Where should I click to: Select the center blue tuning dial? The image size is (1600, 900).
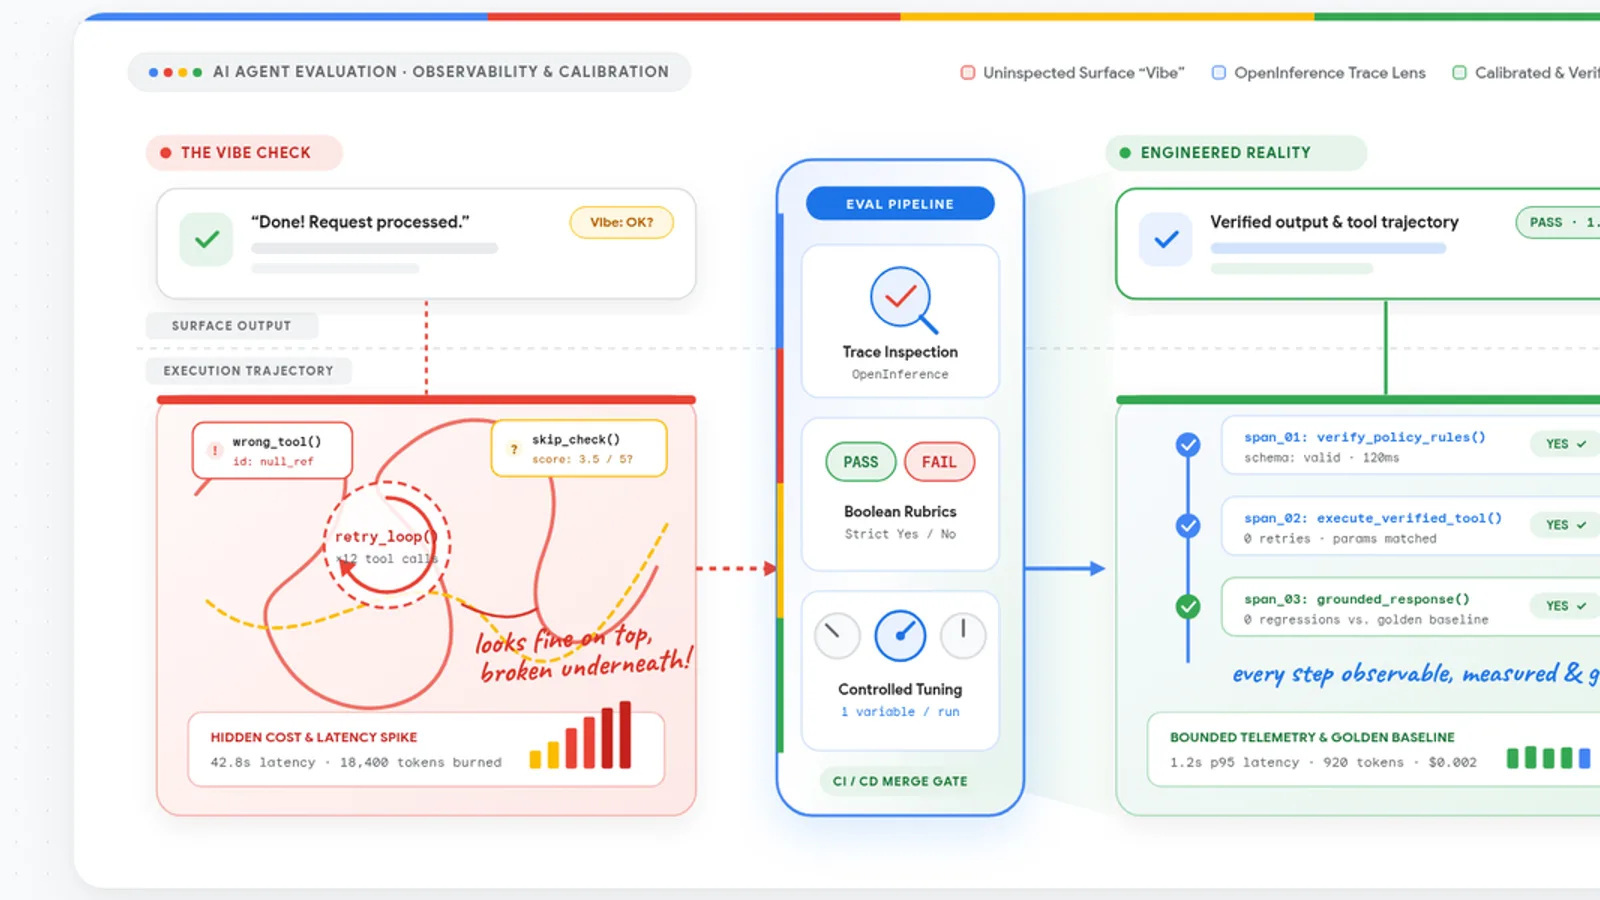[x=900, y=636]
